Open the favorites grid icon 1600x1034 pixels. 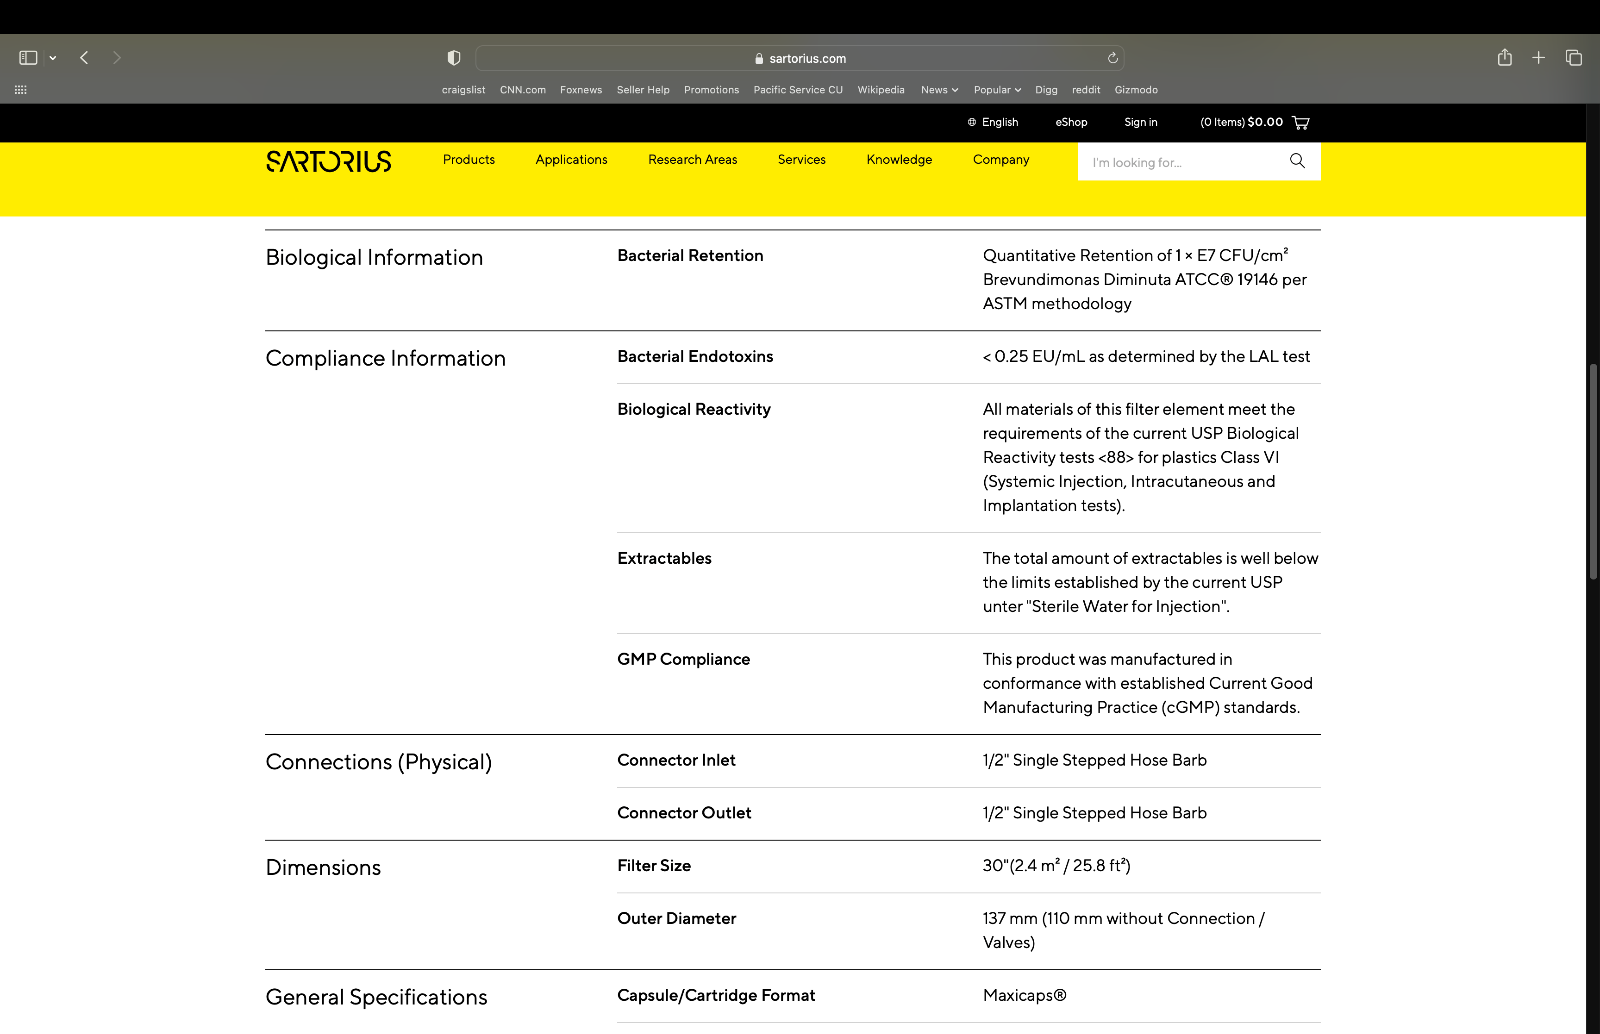pos(20,90)
